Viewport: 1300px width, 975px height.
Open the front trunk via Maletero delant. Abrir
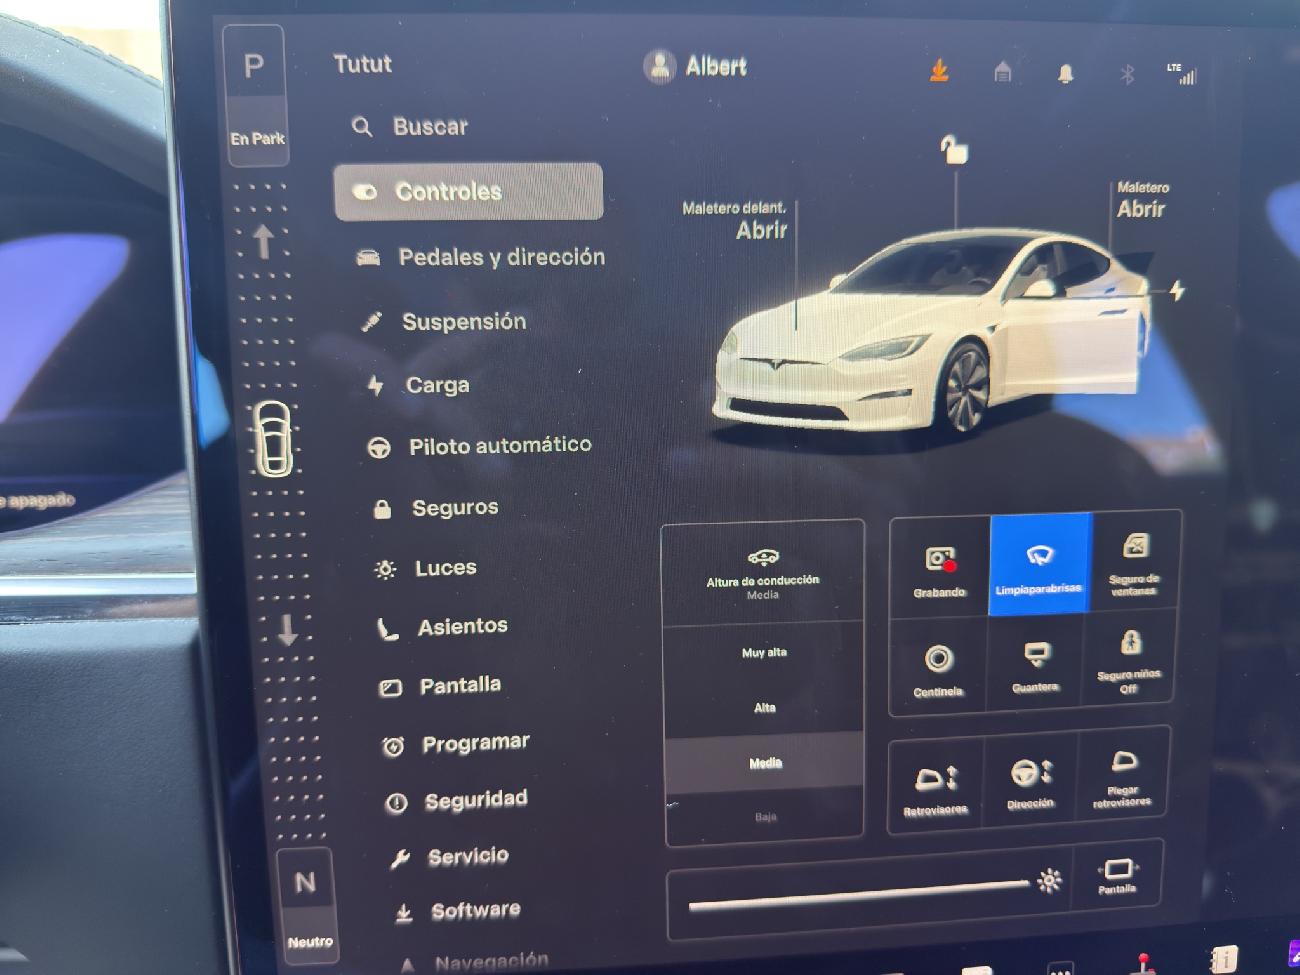(735, 221)
